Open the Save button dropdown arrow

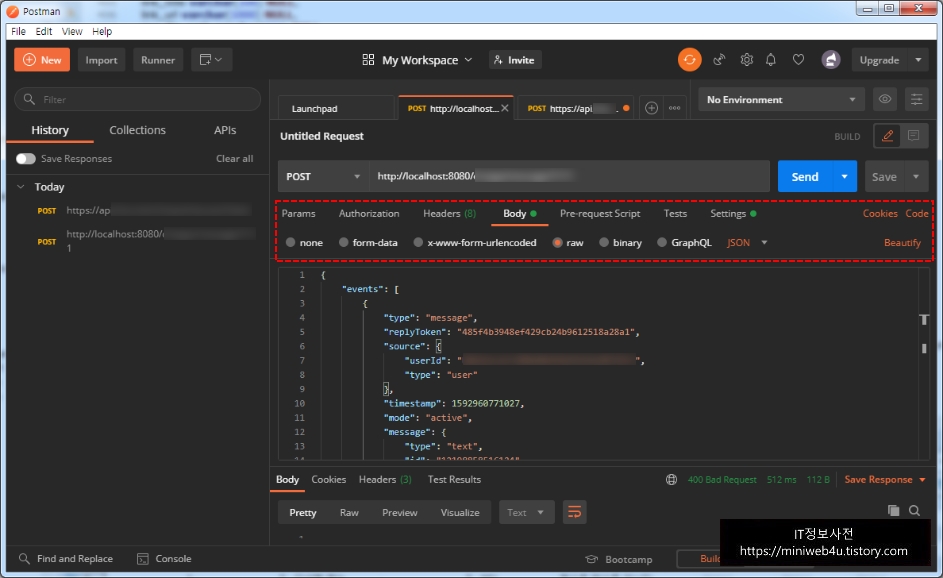tap(915, 176)
